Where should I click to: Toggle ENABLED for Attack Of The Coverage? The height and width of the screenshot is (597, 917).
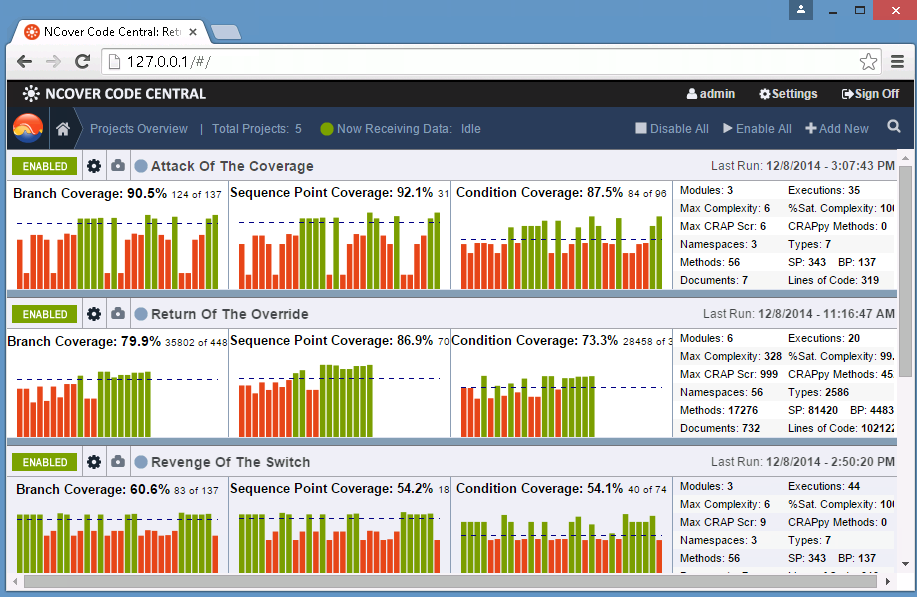44,166
